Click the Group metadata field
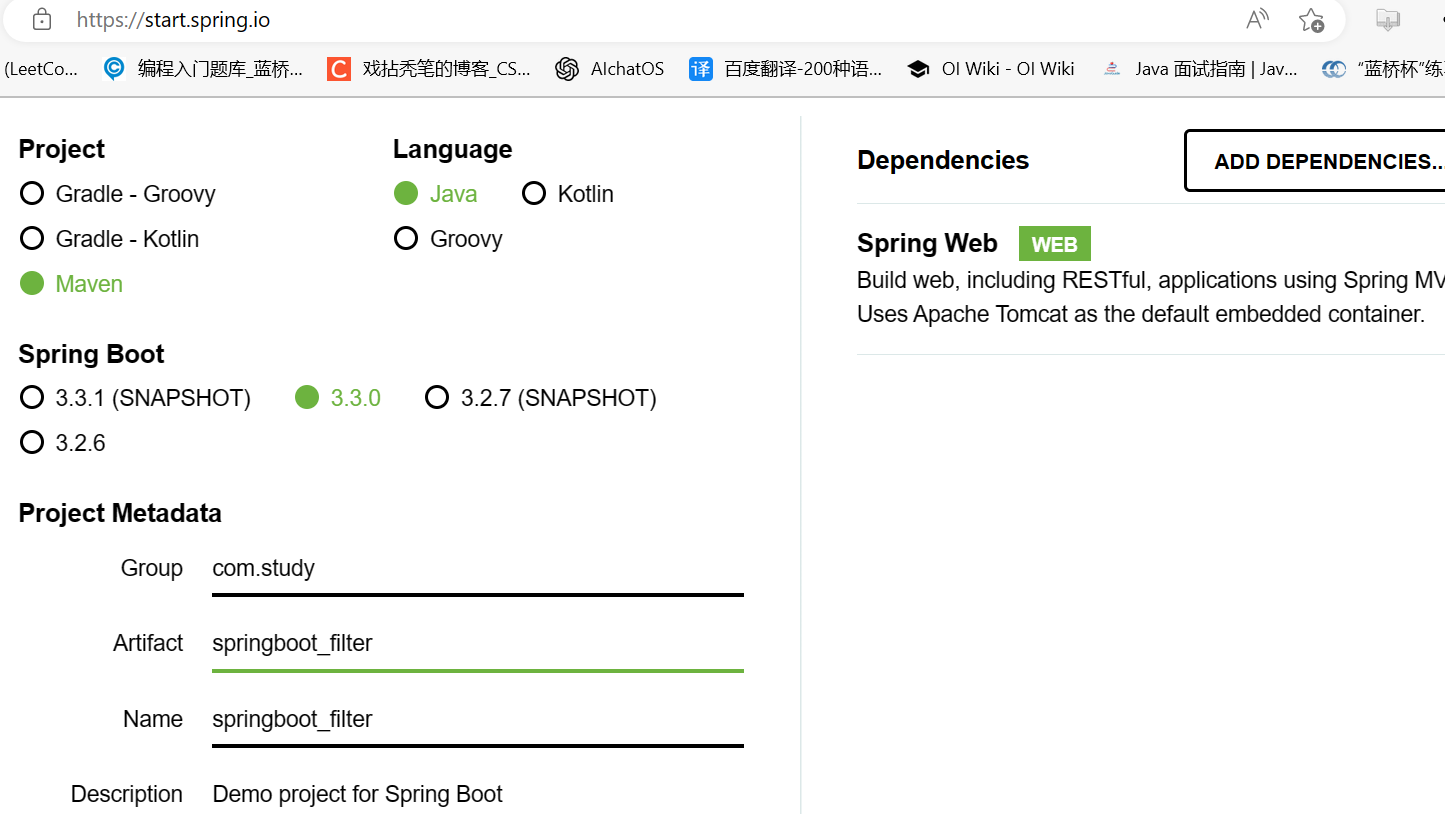 478,568
